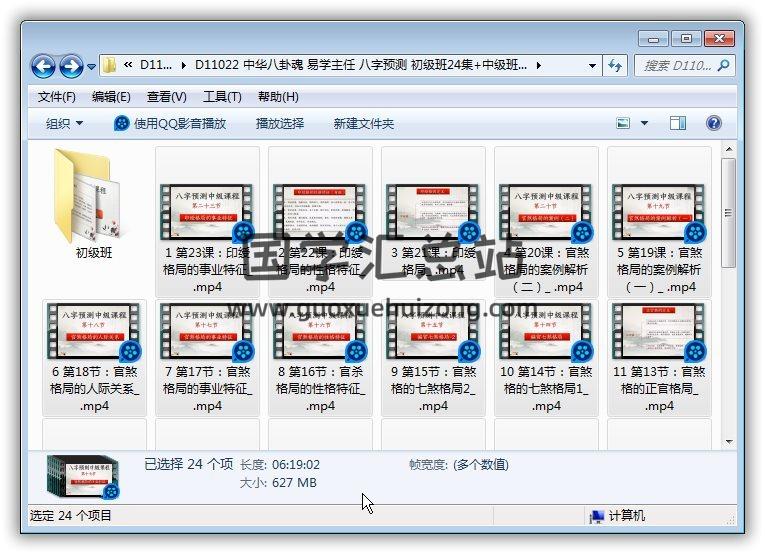Select video thumbnail 1 第23课

pos(207,213)
